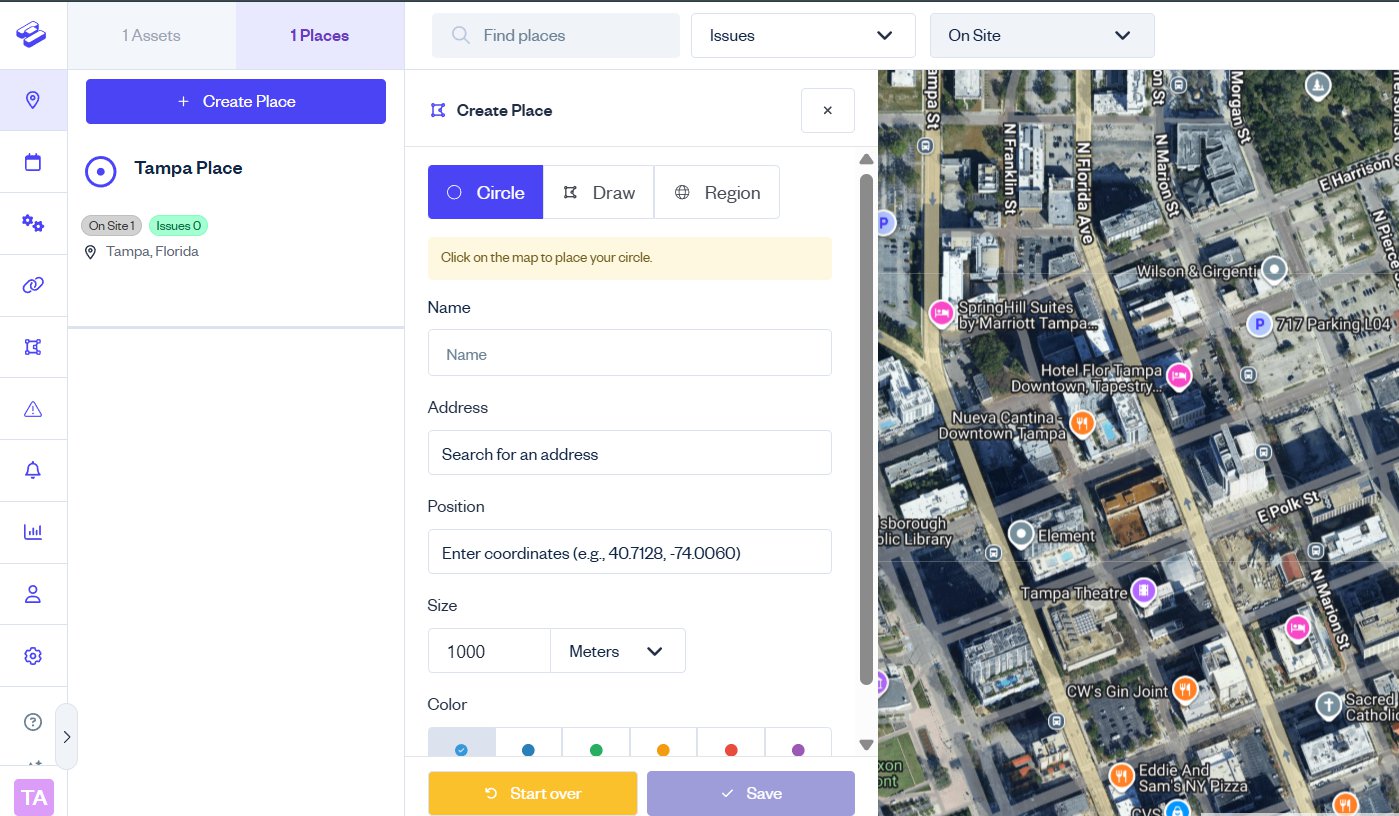This screenshot has width=1399, height=816.
Task: Open the Meters unit dropdown
Action: pyautogui.click(x=617, y=651)
